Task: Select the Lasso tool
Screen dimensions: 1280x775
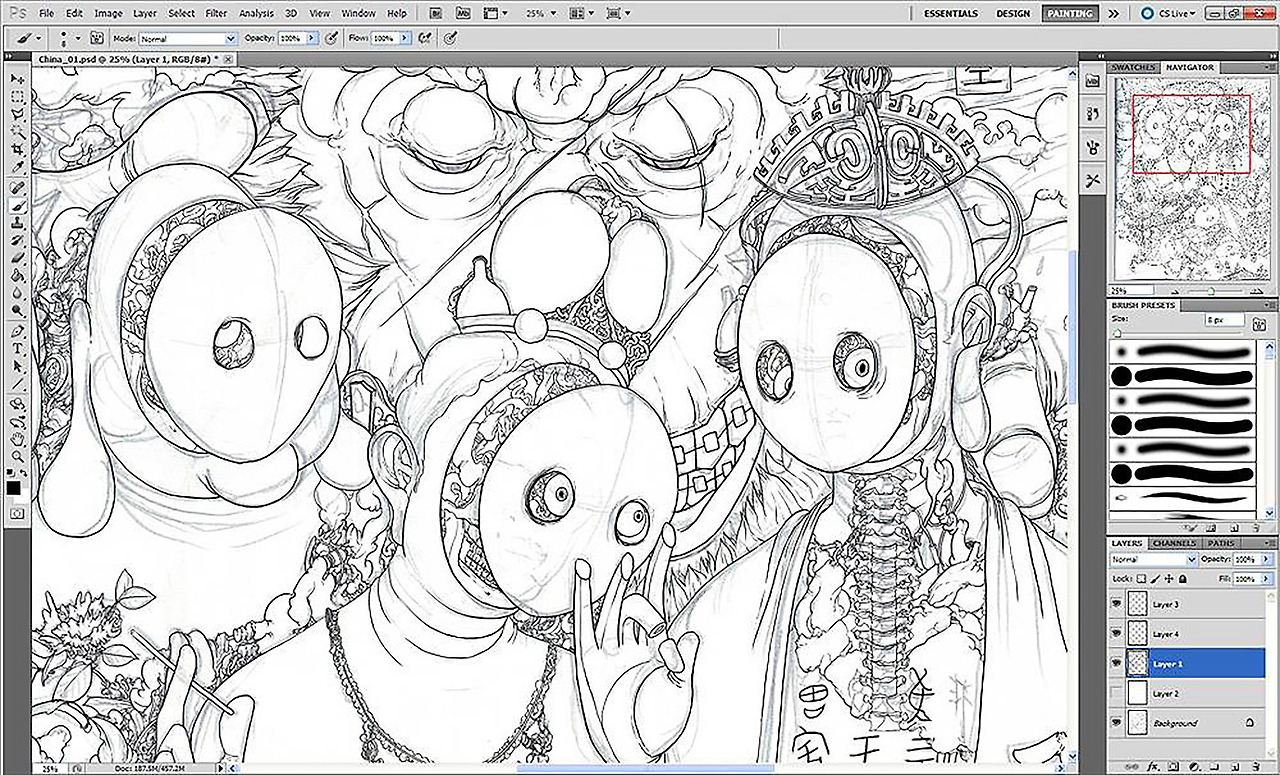Action: 17,114
